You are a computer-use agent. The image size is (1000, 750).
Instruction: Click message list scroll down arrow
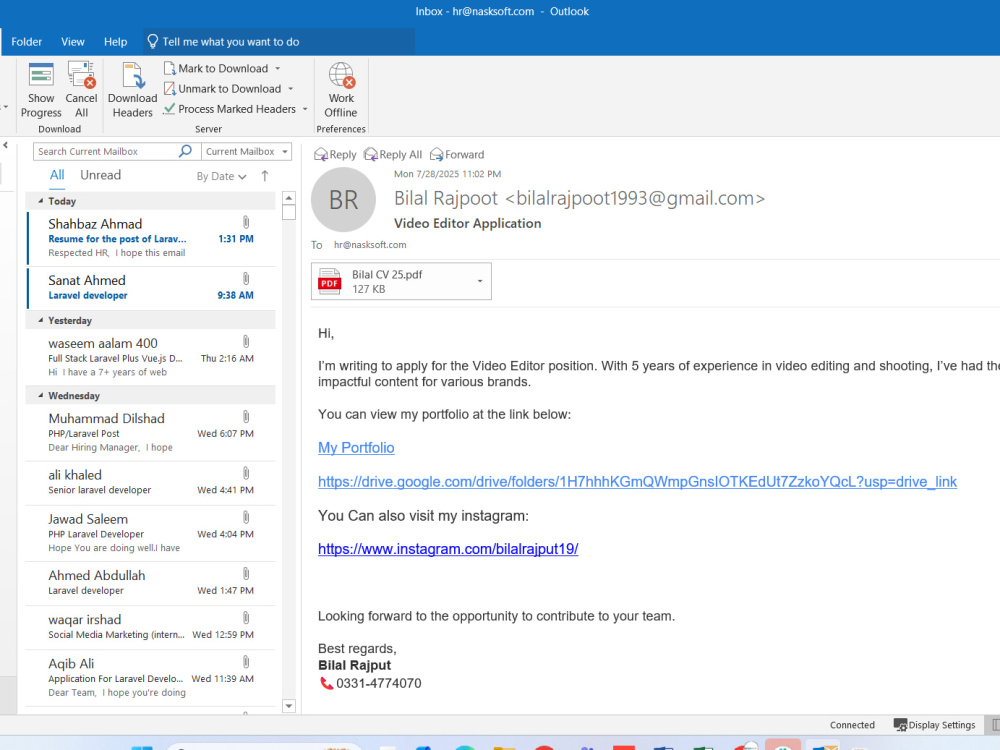tap(289, 705)
